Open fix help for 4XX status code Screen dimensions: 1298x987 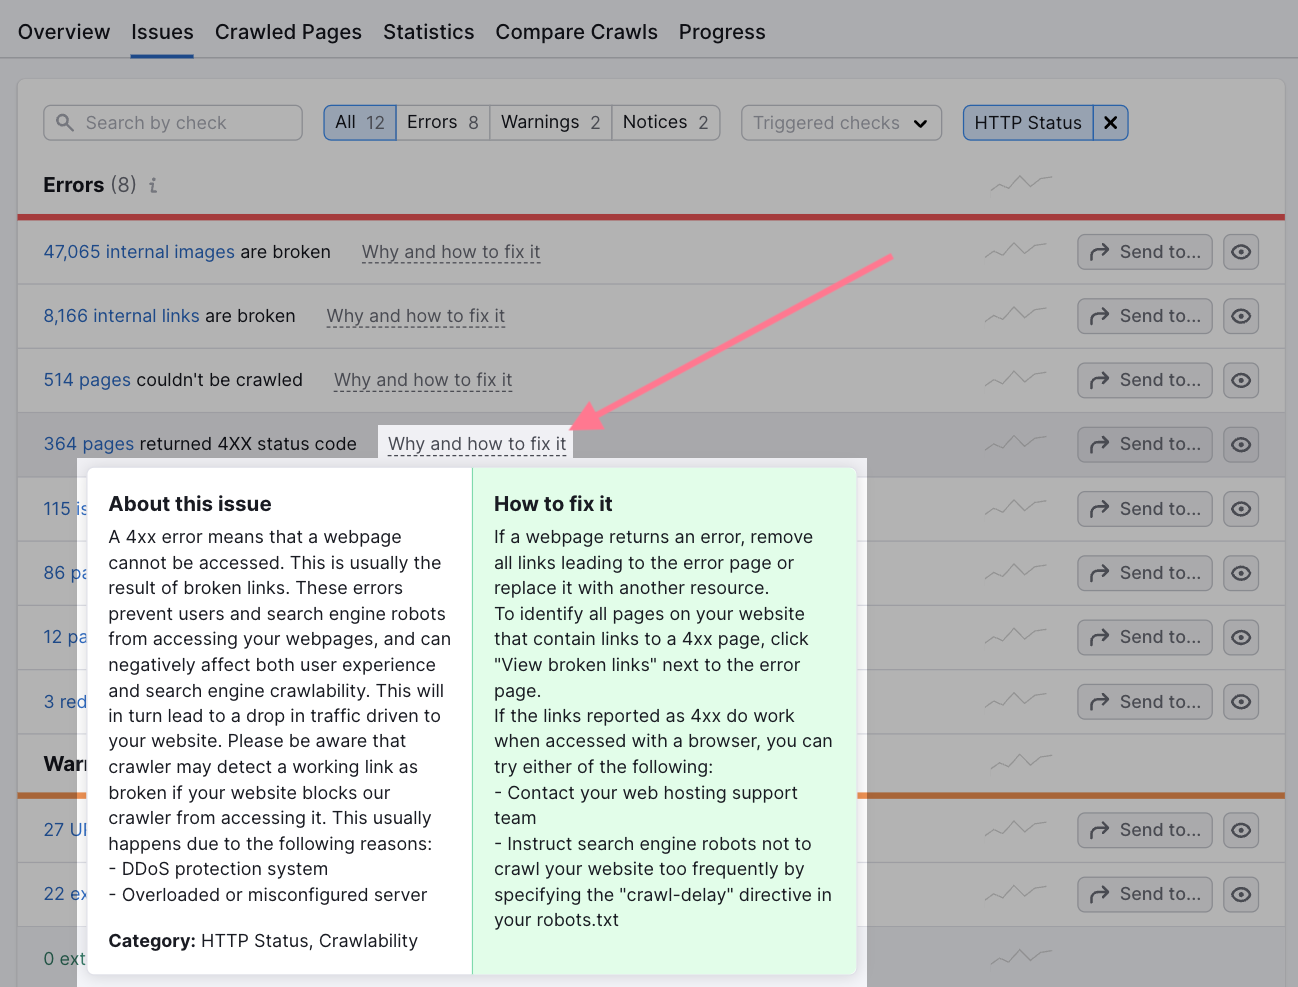point(477,444)
